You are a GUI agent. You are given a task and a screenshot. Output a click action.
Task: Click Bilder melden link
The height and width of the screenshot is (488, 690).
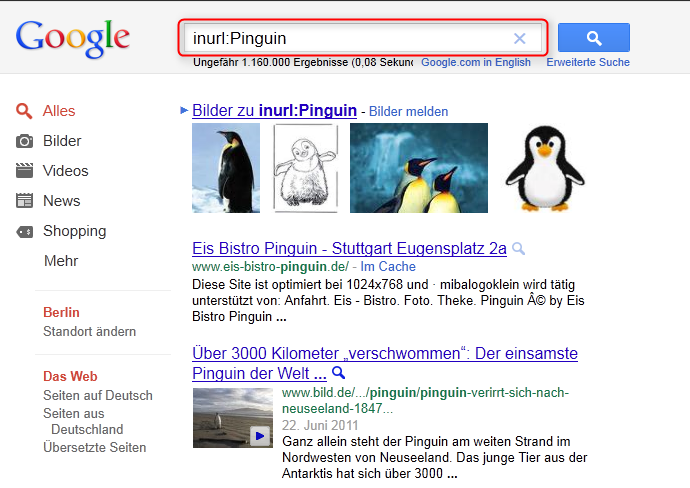(408, 112)
